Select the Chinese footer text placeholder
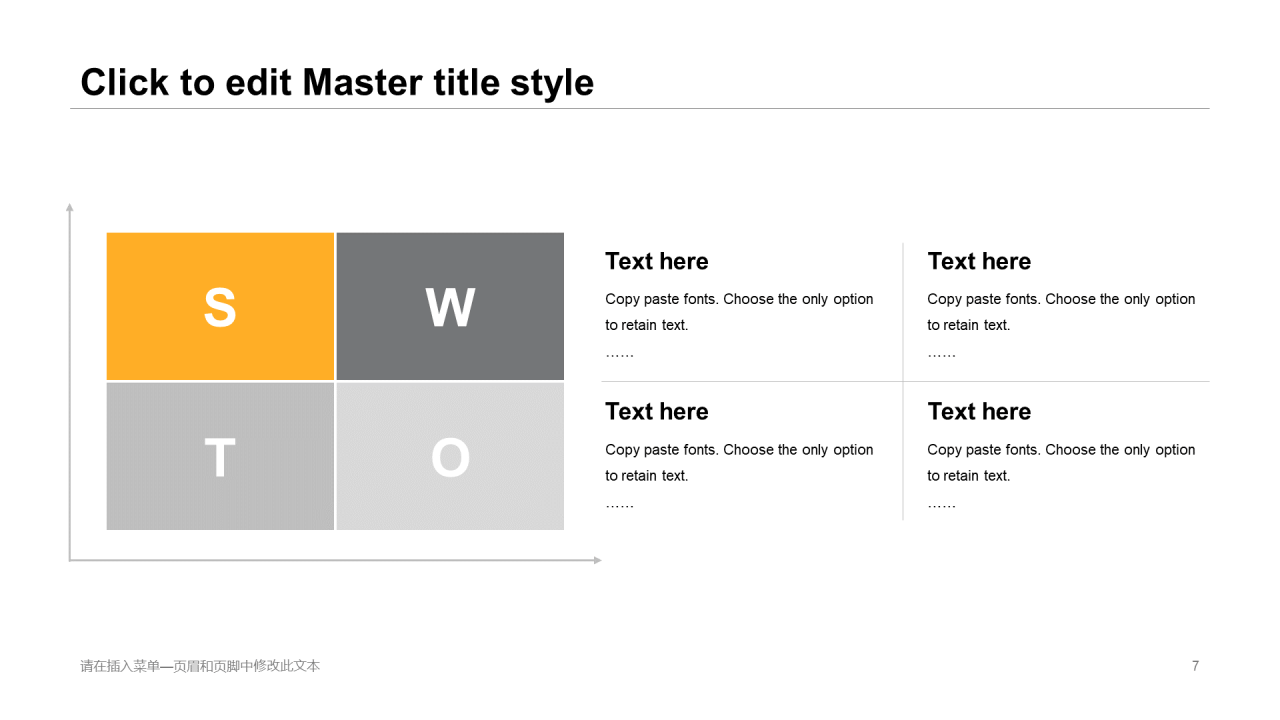The width and height of the screenshot is (1280, 720). (x=200, y=666)
